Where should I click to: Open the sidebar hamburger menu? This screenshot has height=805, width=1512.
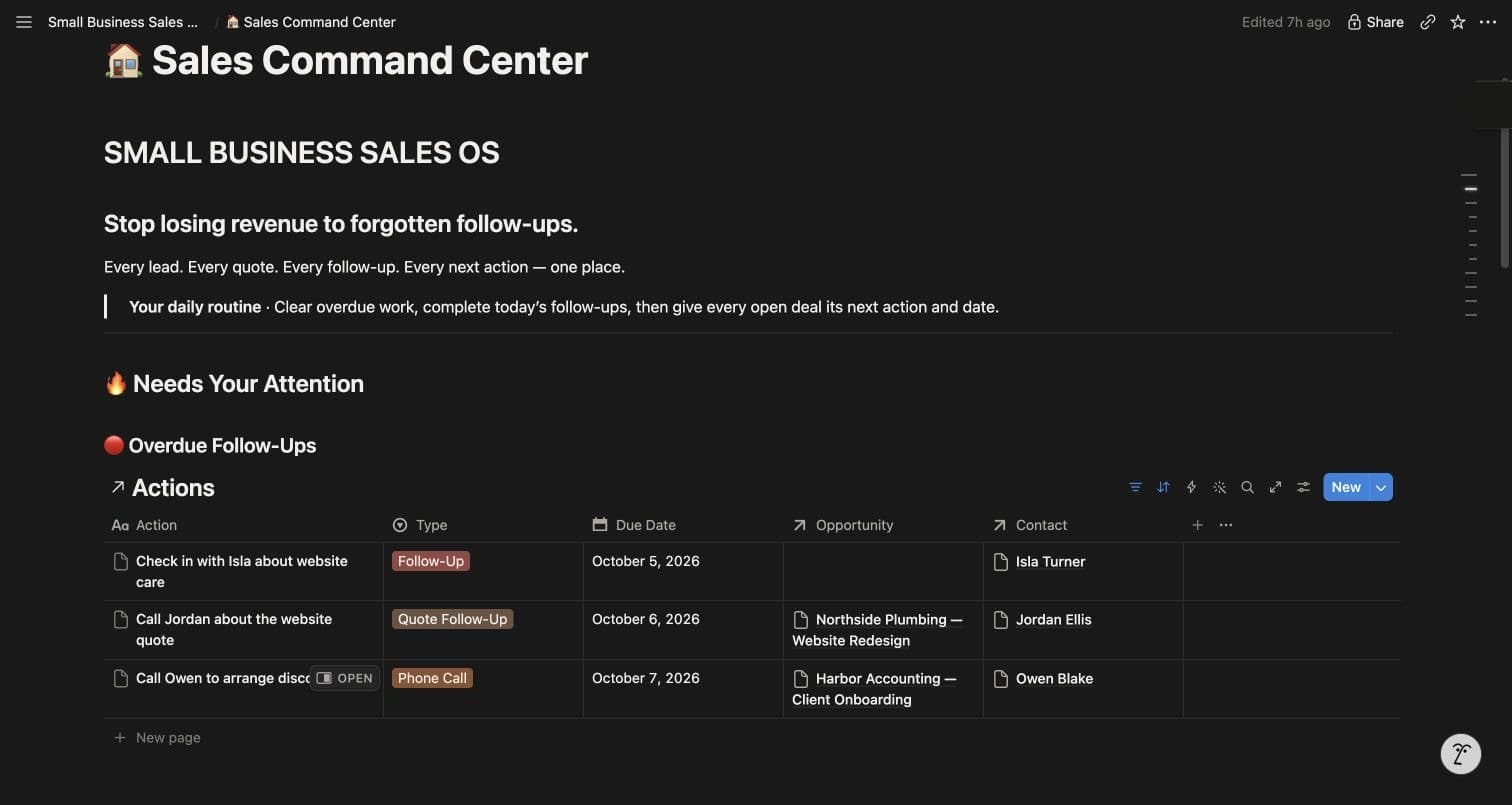tap(24, 22)
